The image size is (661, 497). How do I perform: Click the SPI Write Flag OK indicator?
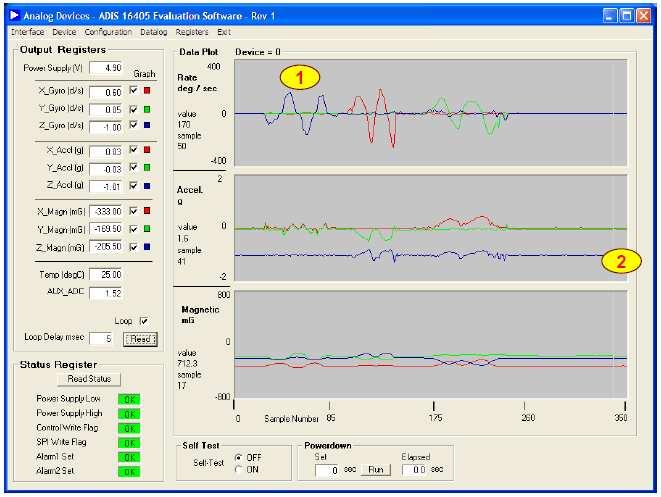coord(129,443)
